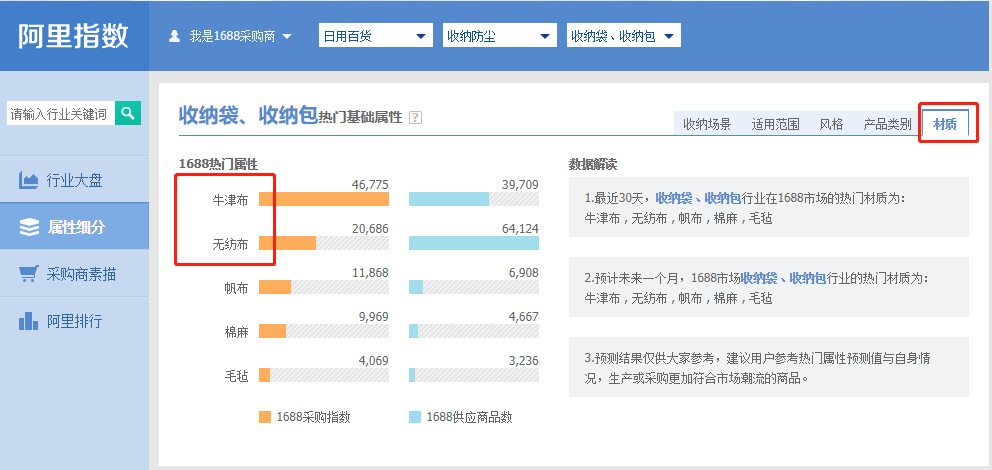This screenshot has width=992, height=470.
Task: Click the 帆布 attribute label
Action: tap(237, 288)
